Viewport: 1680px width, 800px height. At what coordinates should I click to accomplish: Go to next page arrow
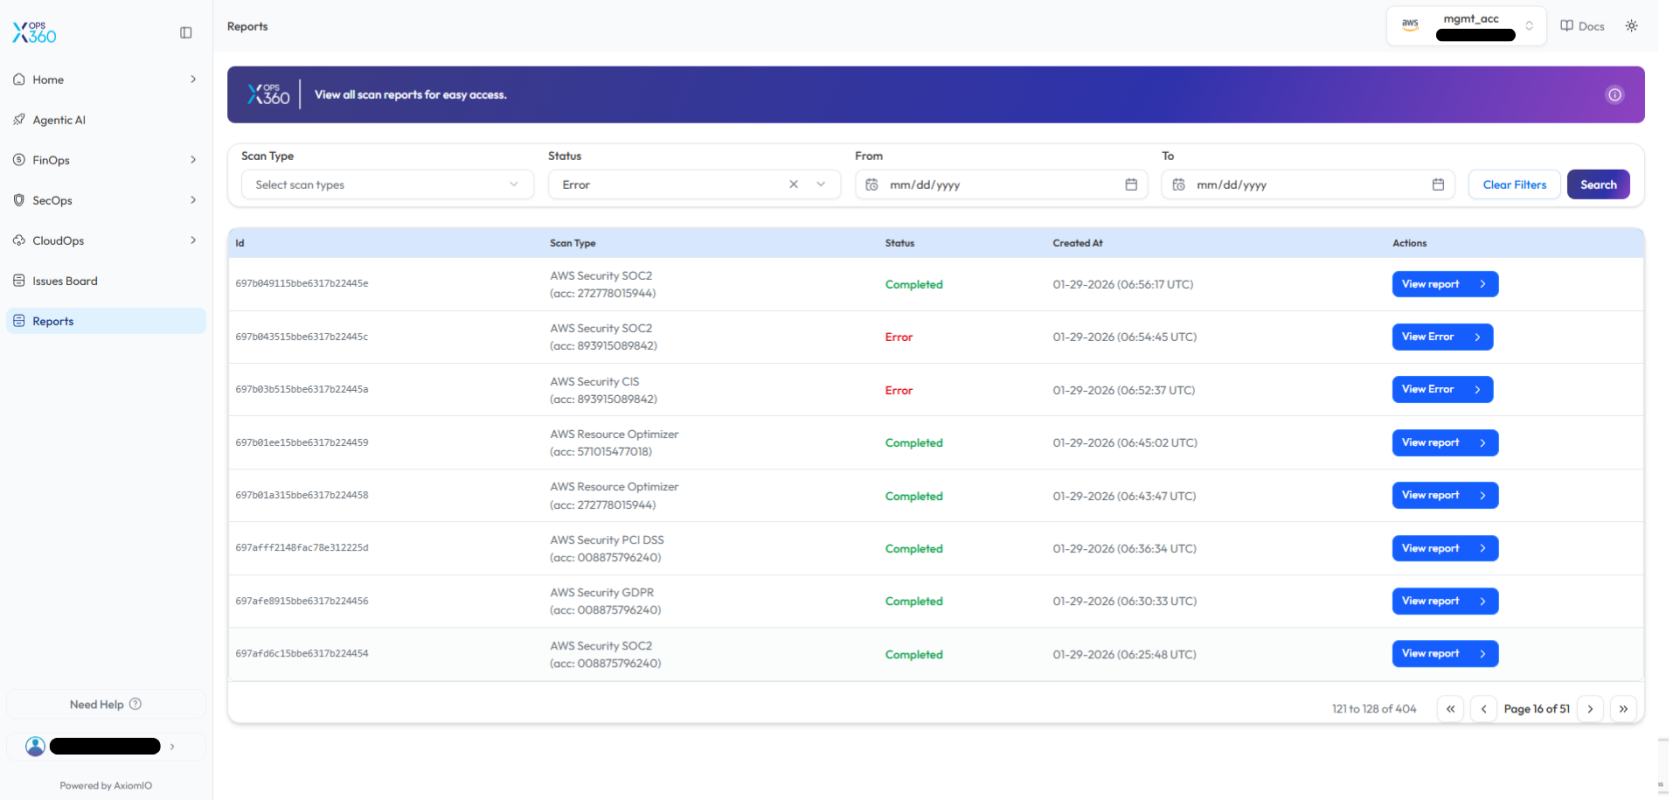tap(1590, 709)
